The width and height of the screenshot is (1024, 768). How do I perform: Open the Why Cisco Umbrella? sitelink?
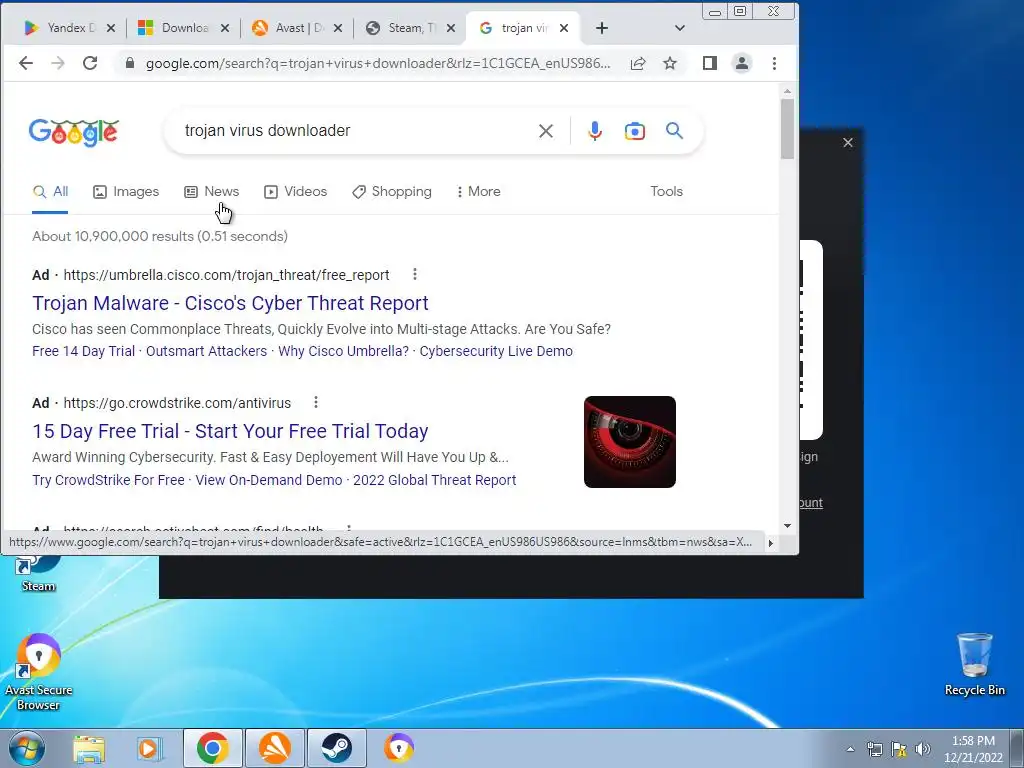pos(344,351)
